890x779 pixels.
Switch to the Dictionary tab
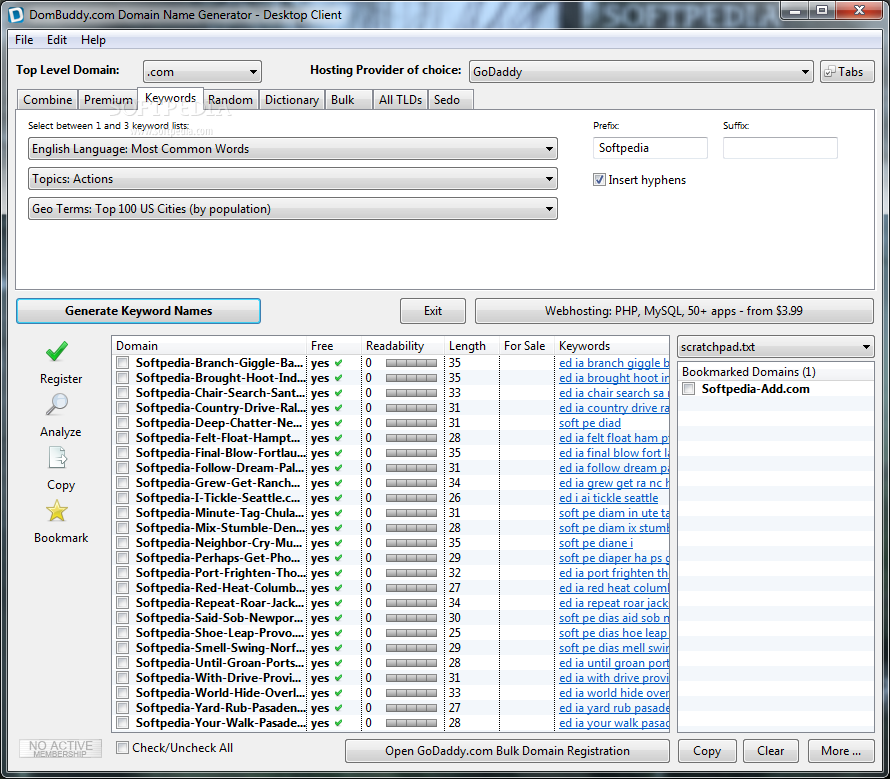[292, 100]
